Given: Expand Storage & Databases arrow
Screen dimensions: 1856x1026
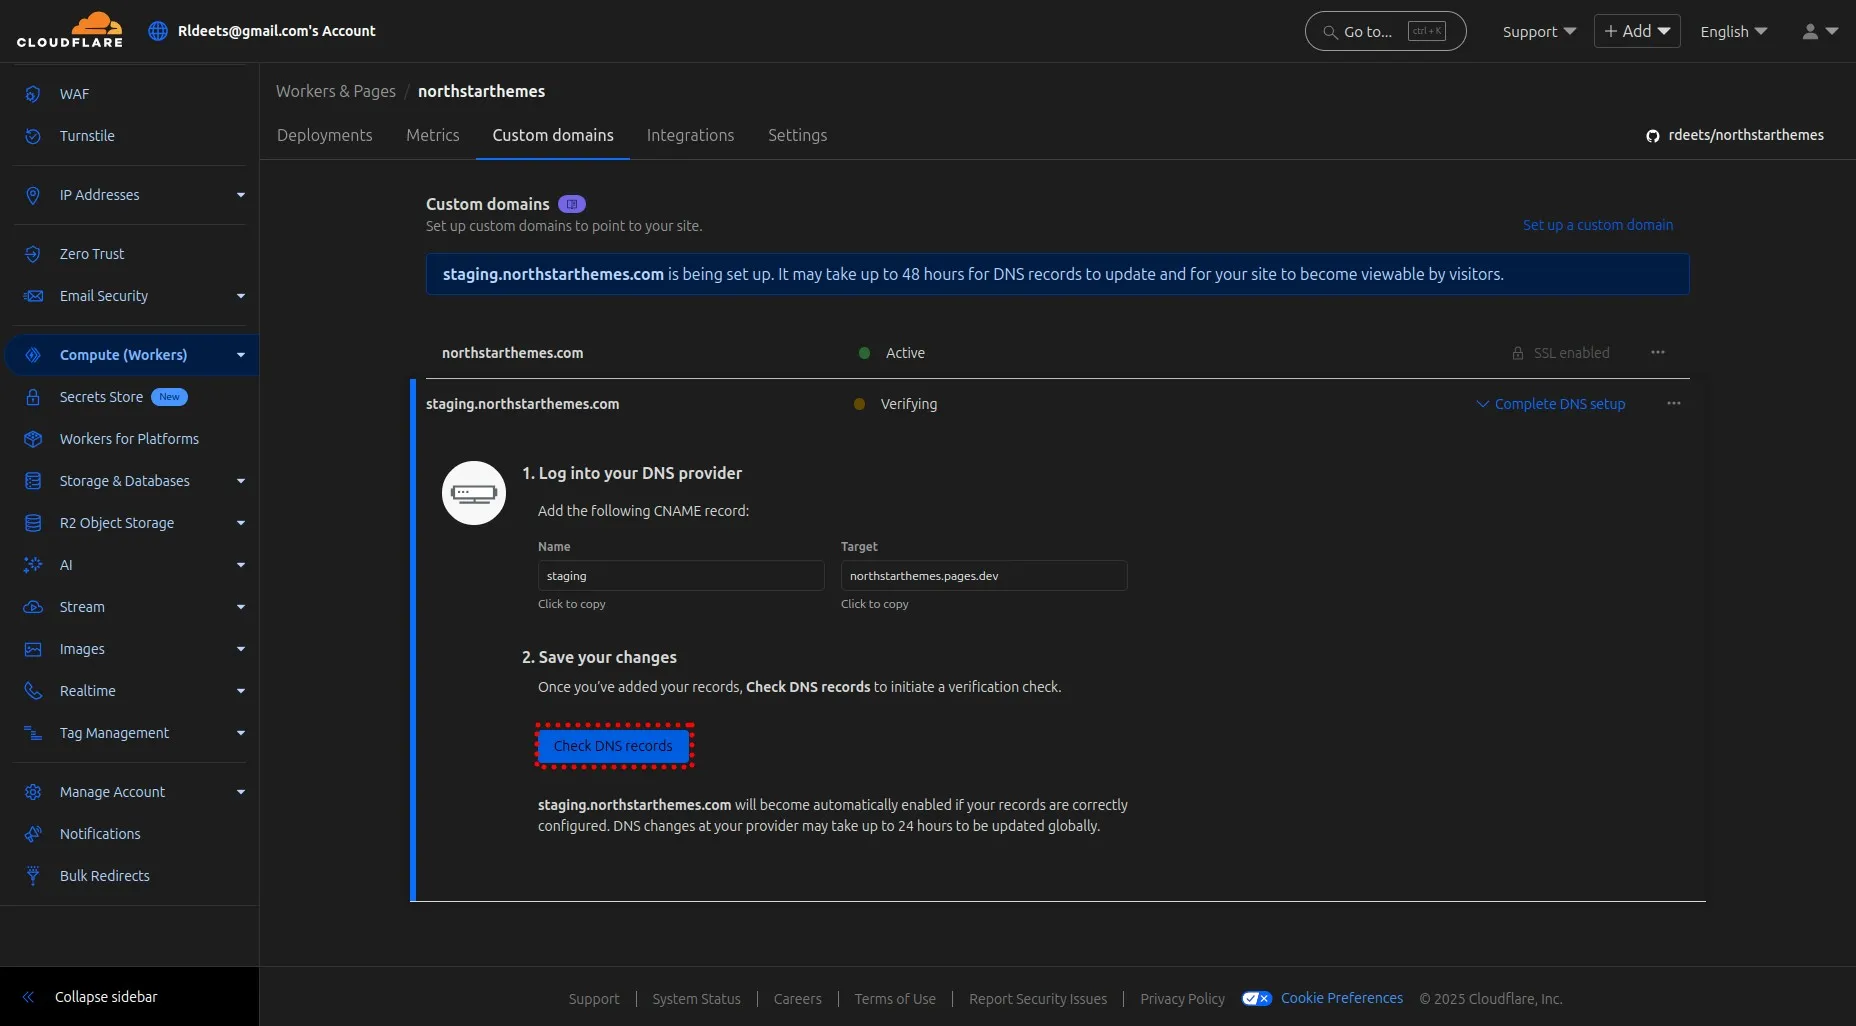Looking at the screenshot, I should point(241,481).
